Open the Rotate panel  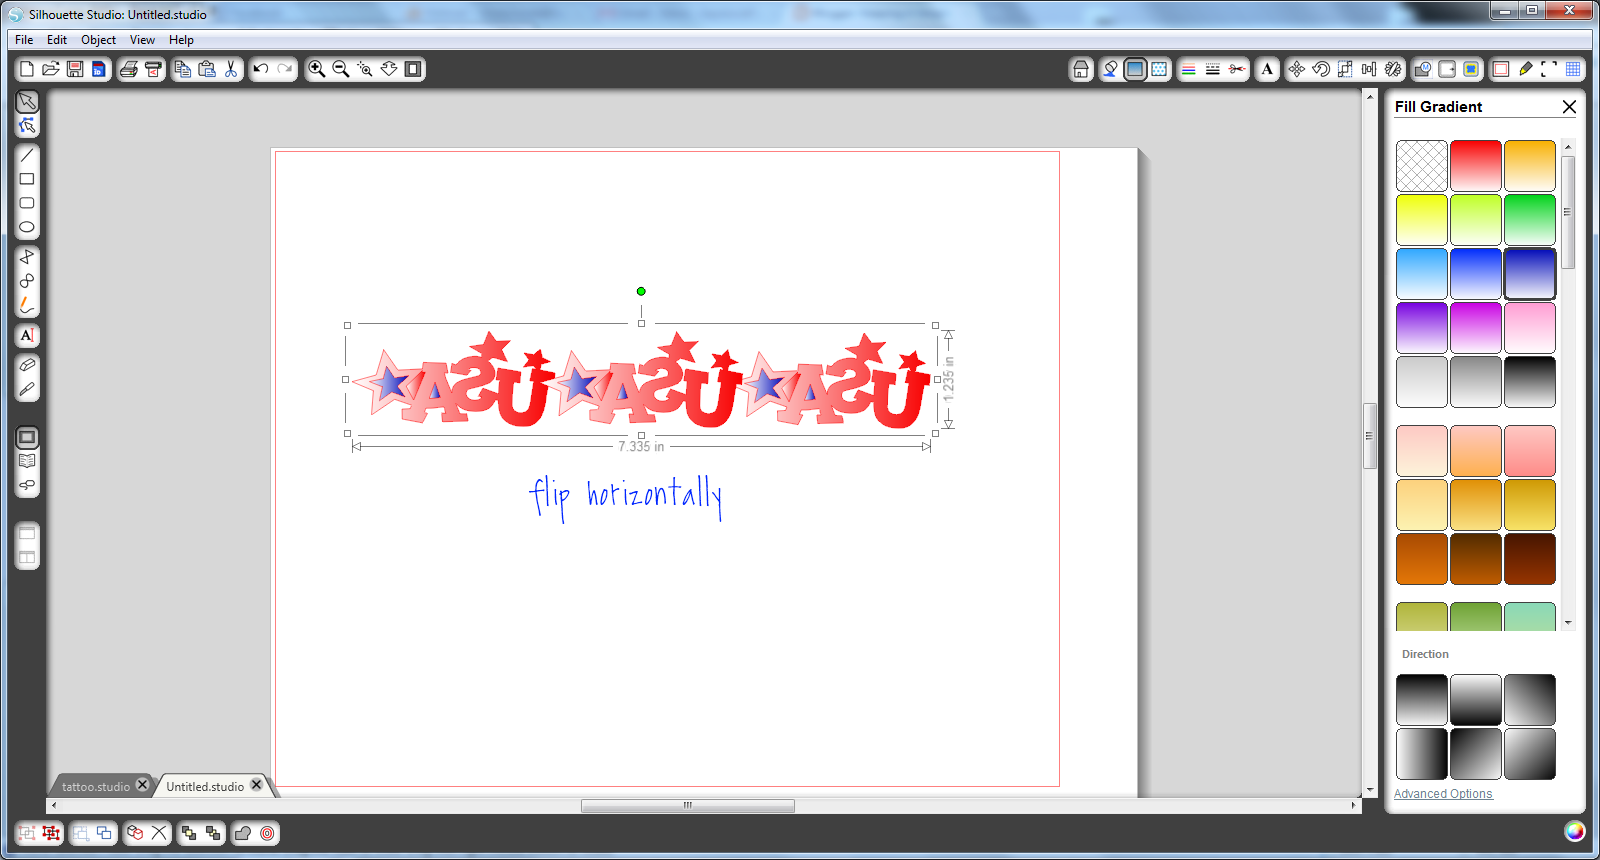pos(1321,69)
